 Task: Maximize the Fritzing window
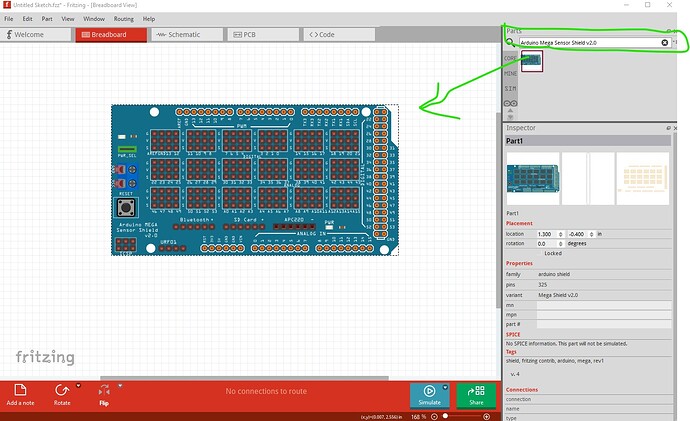tap(647, 5)
